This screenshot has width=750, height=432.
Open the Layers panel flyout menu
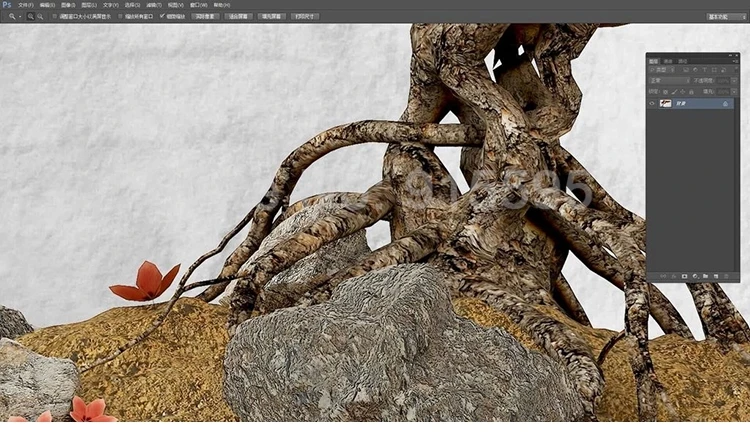point(734,60)
